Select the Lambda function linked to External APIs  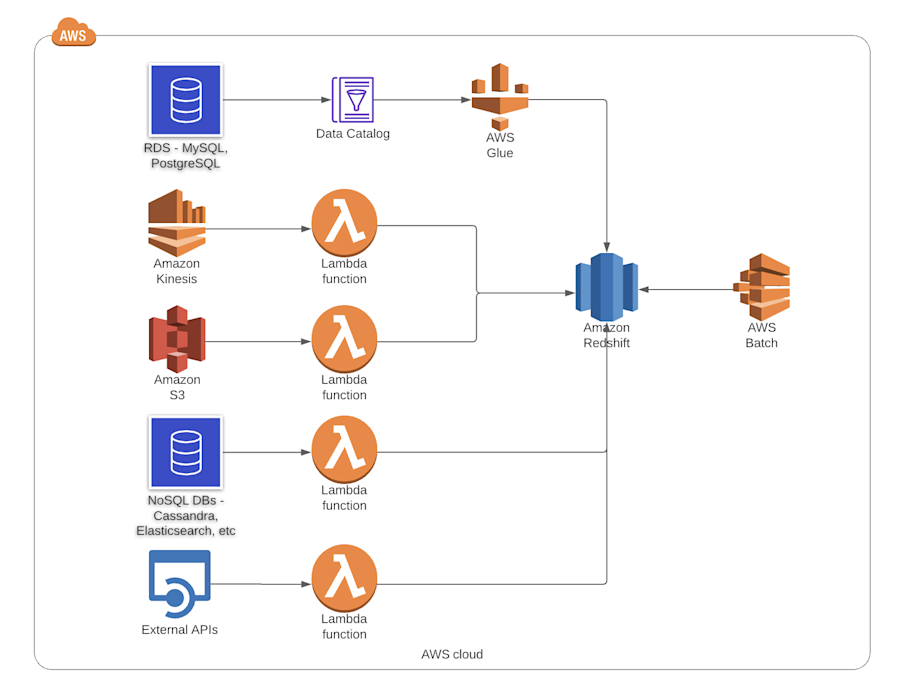[x=344, y=577]
